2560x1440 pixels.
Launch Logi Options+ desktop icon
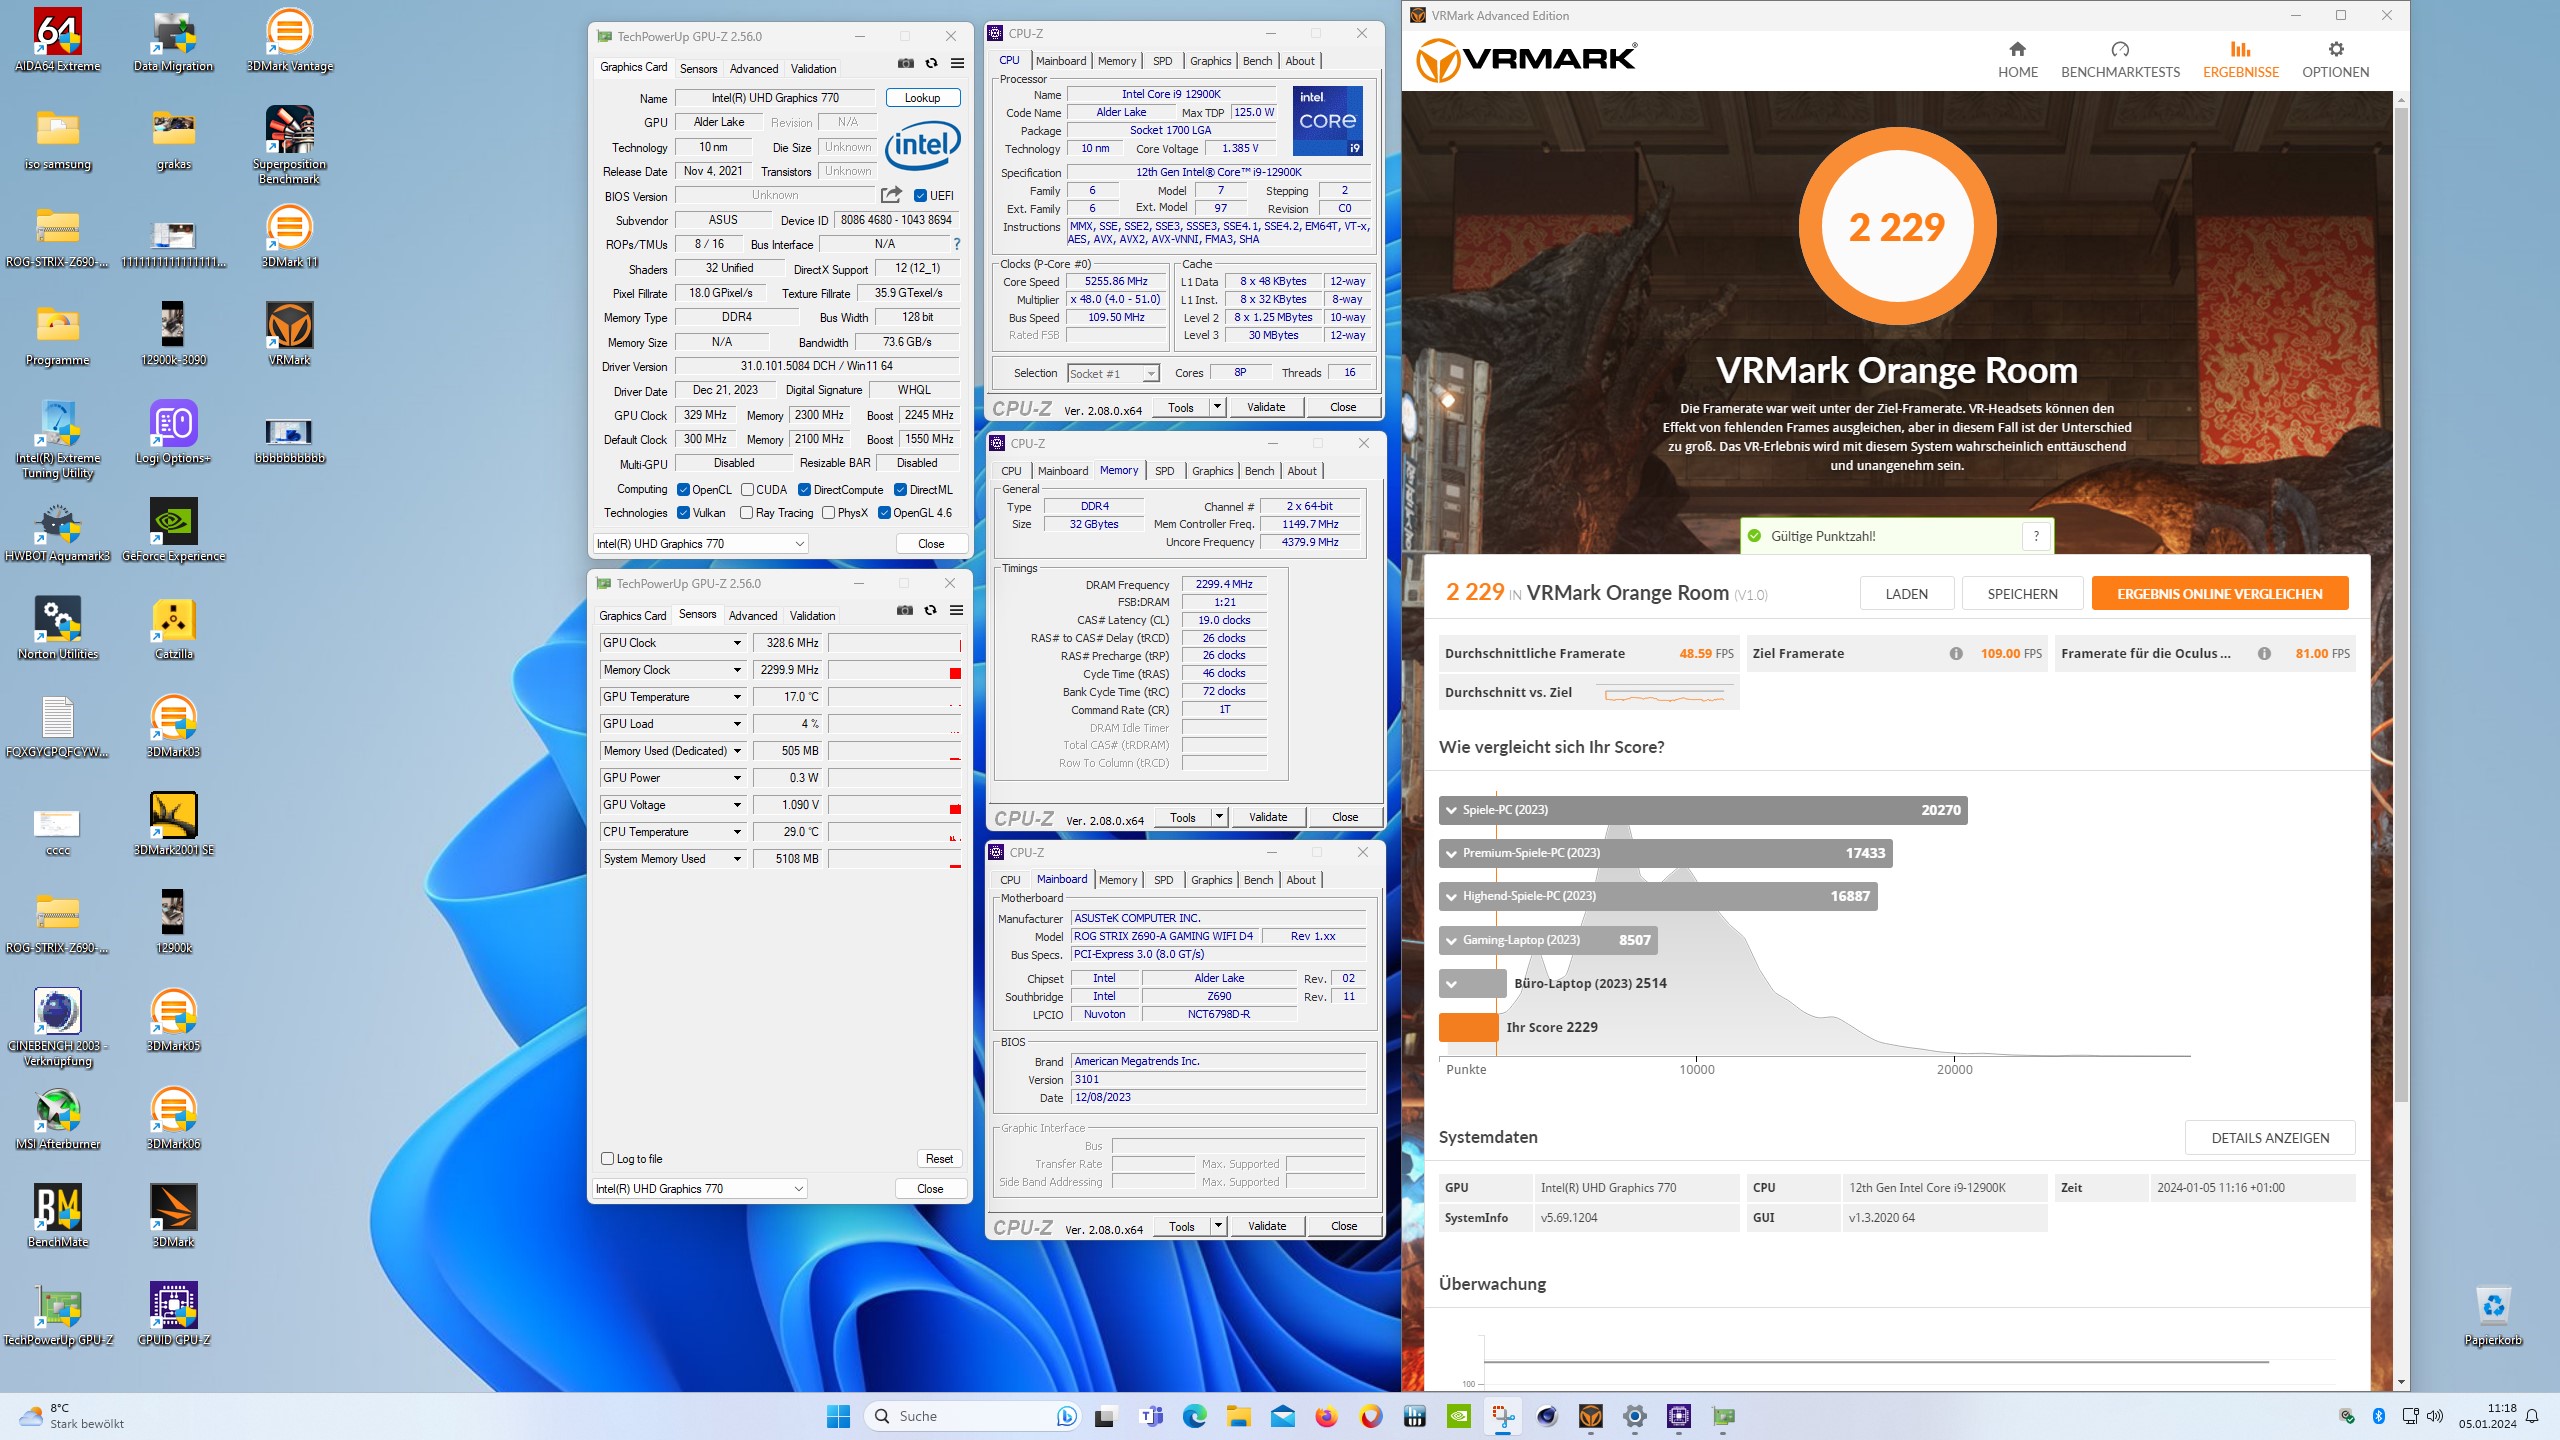point(174,433)
